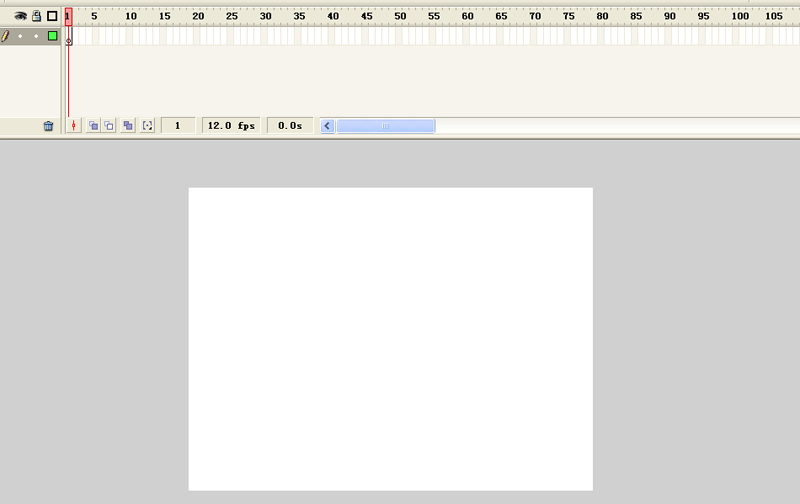Click the current frame number field
The image size is (800, 504).
tap(178, 125)
